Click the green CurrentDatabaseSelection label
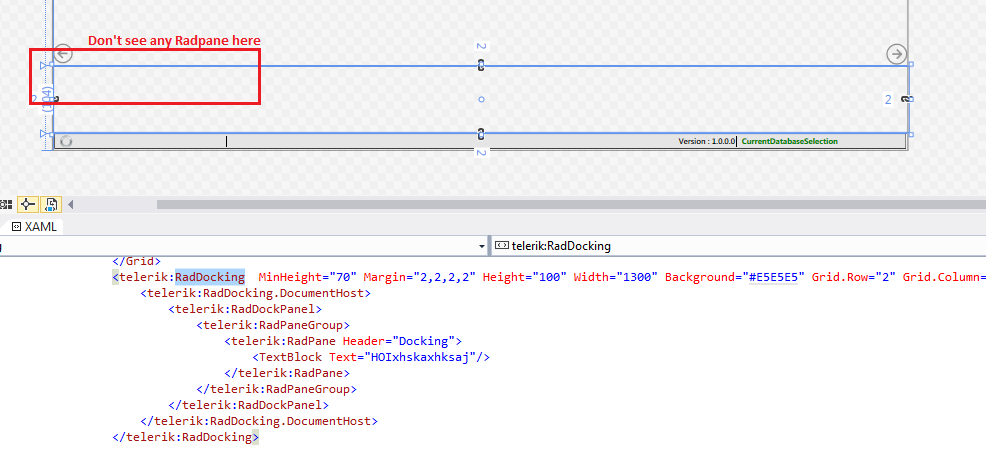Screen dimensions: 986x449 click(x=790, y=141)
